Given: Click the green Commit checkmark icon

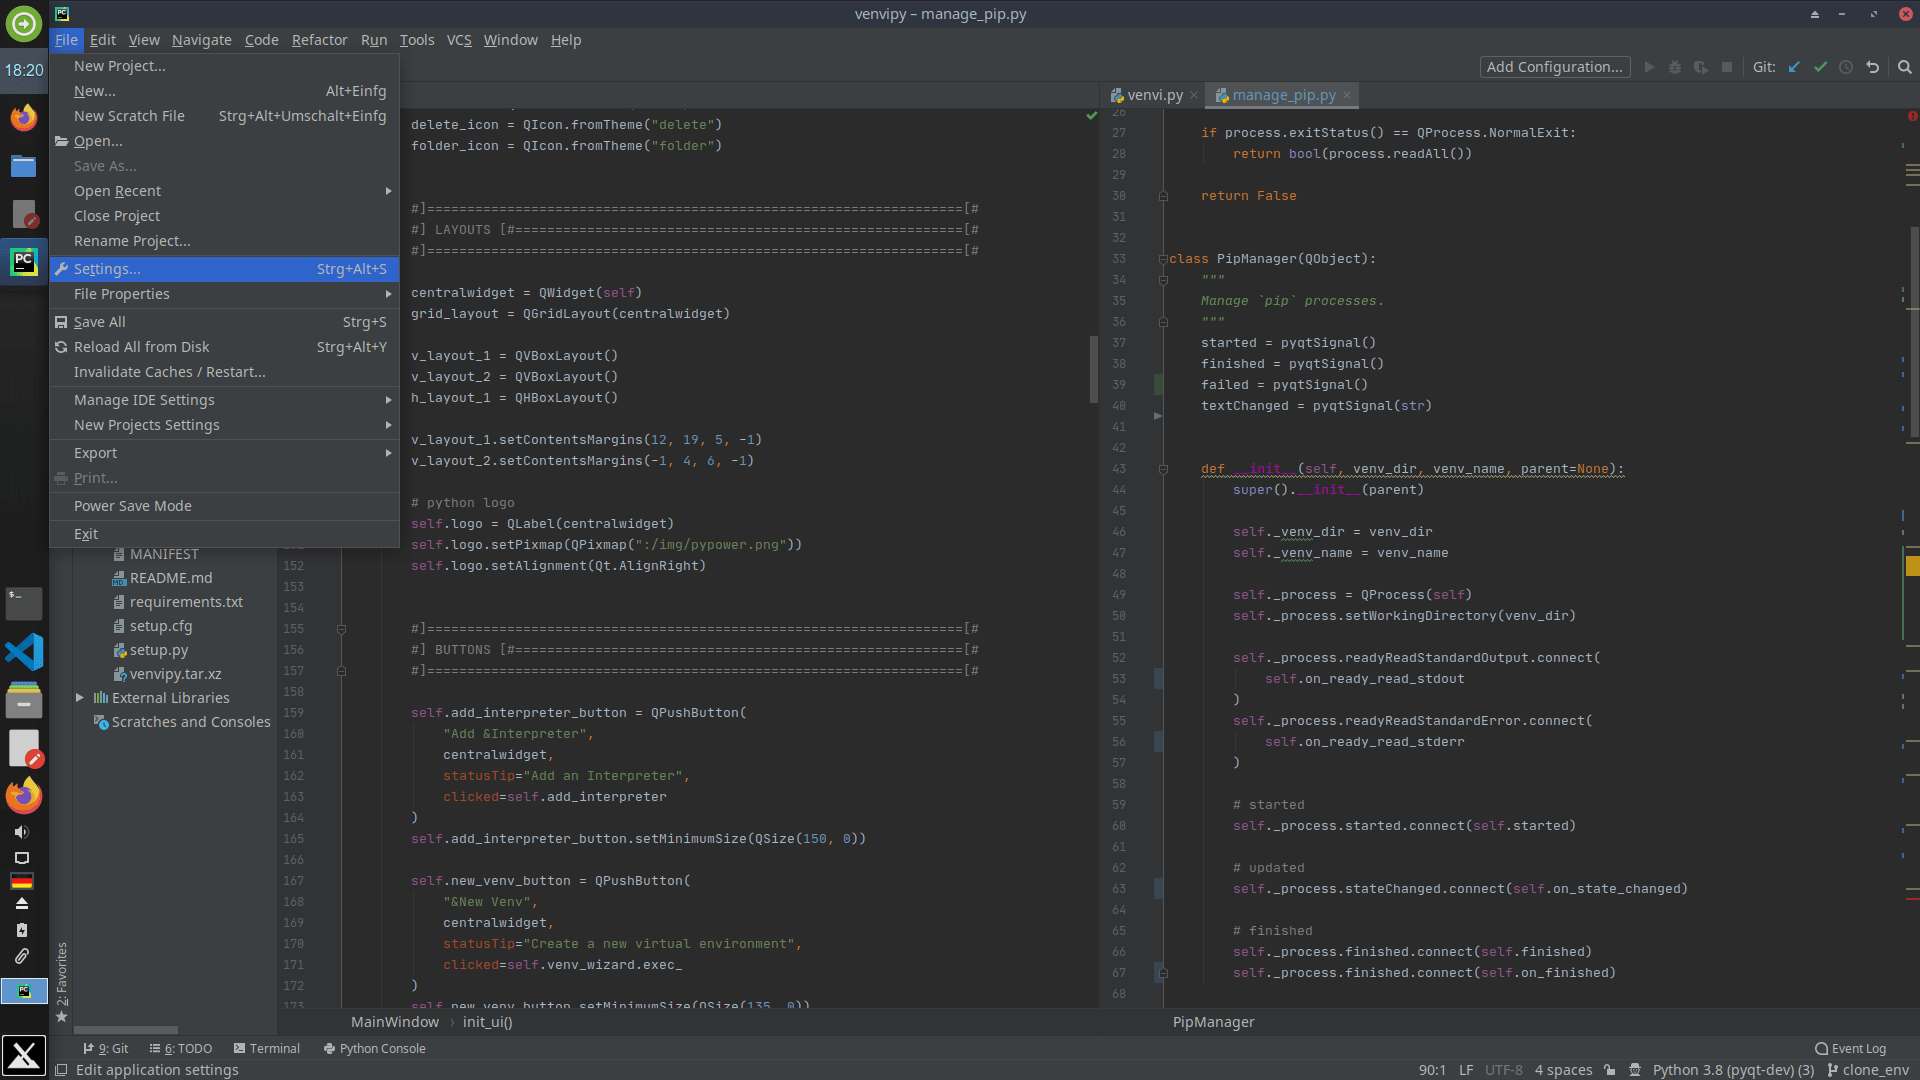Looking at the screenshot, I should point(1819,67).
